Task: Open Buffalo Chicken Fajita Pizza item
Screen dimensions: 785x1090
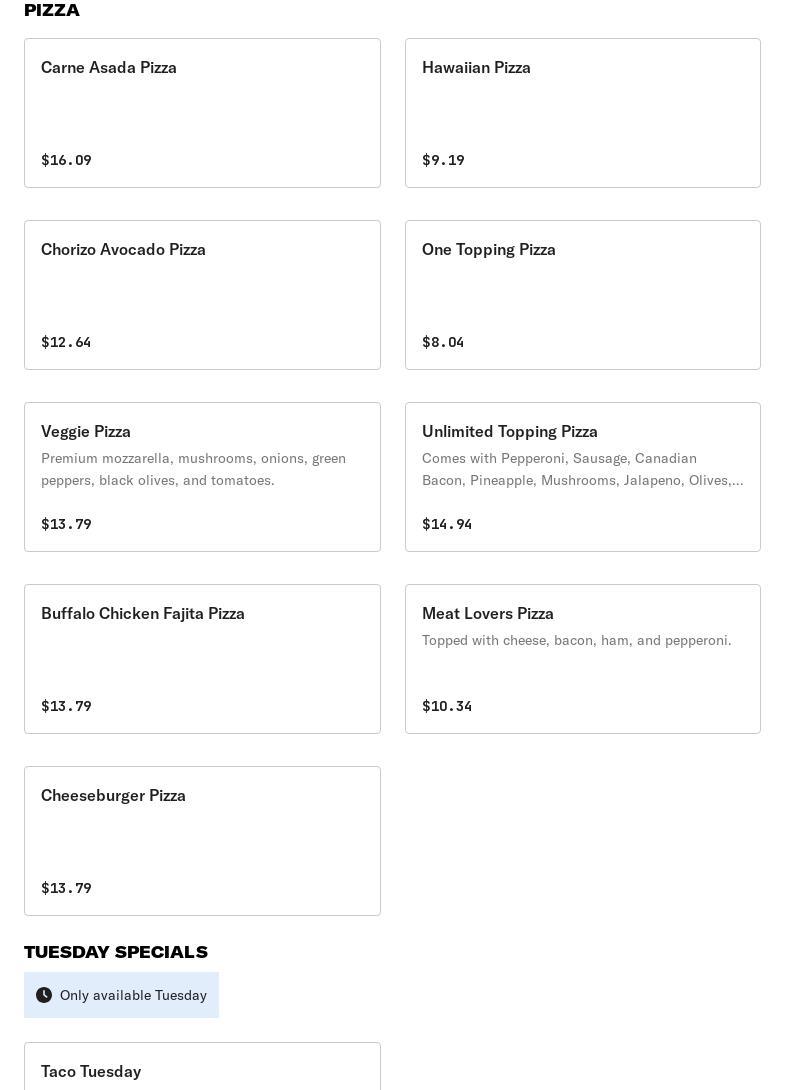Action: 202,659
